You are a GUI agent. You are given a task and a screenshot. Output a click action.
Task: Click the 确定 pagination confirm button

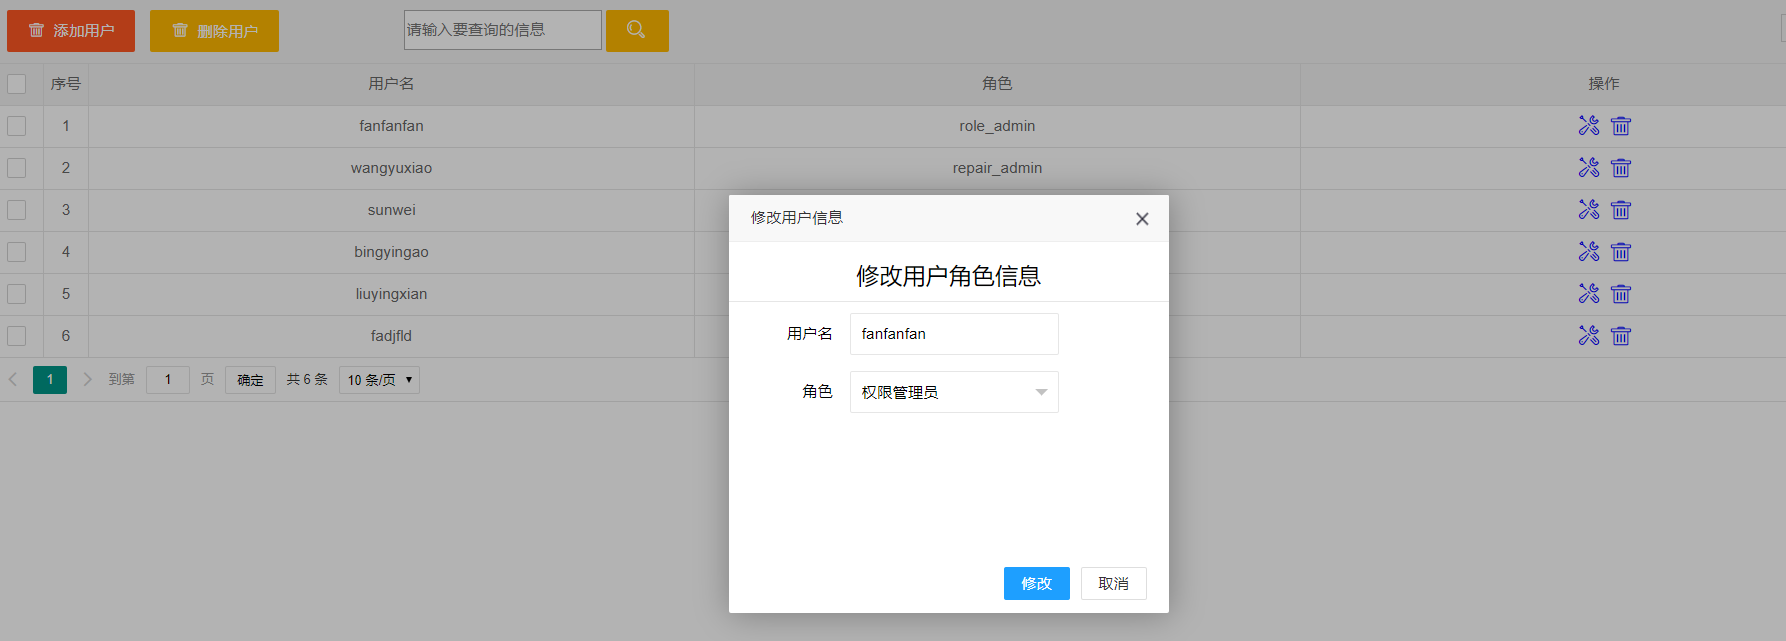coord(250,380)
